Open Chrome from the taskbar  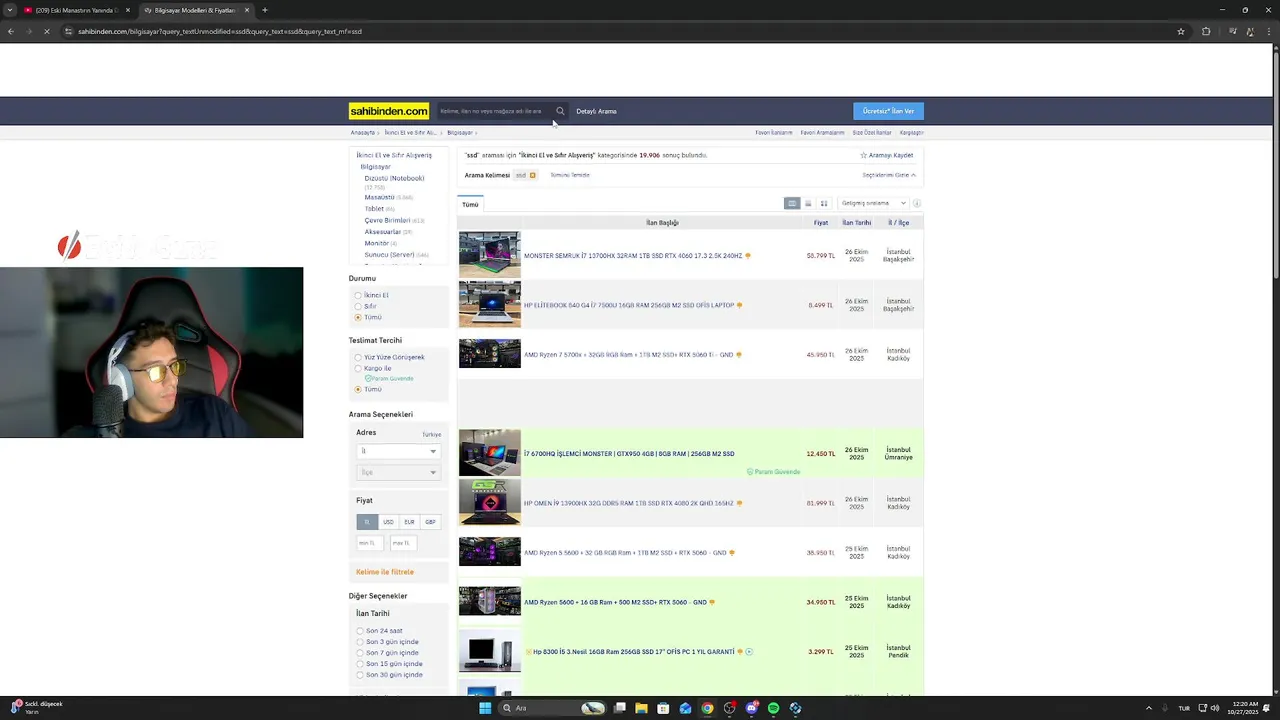707,708
